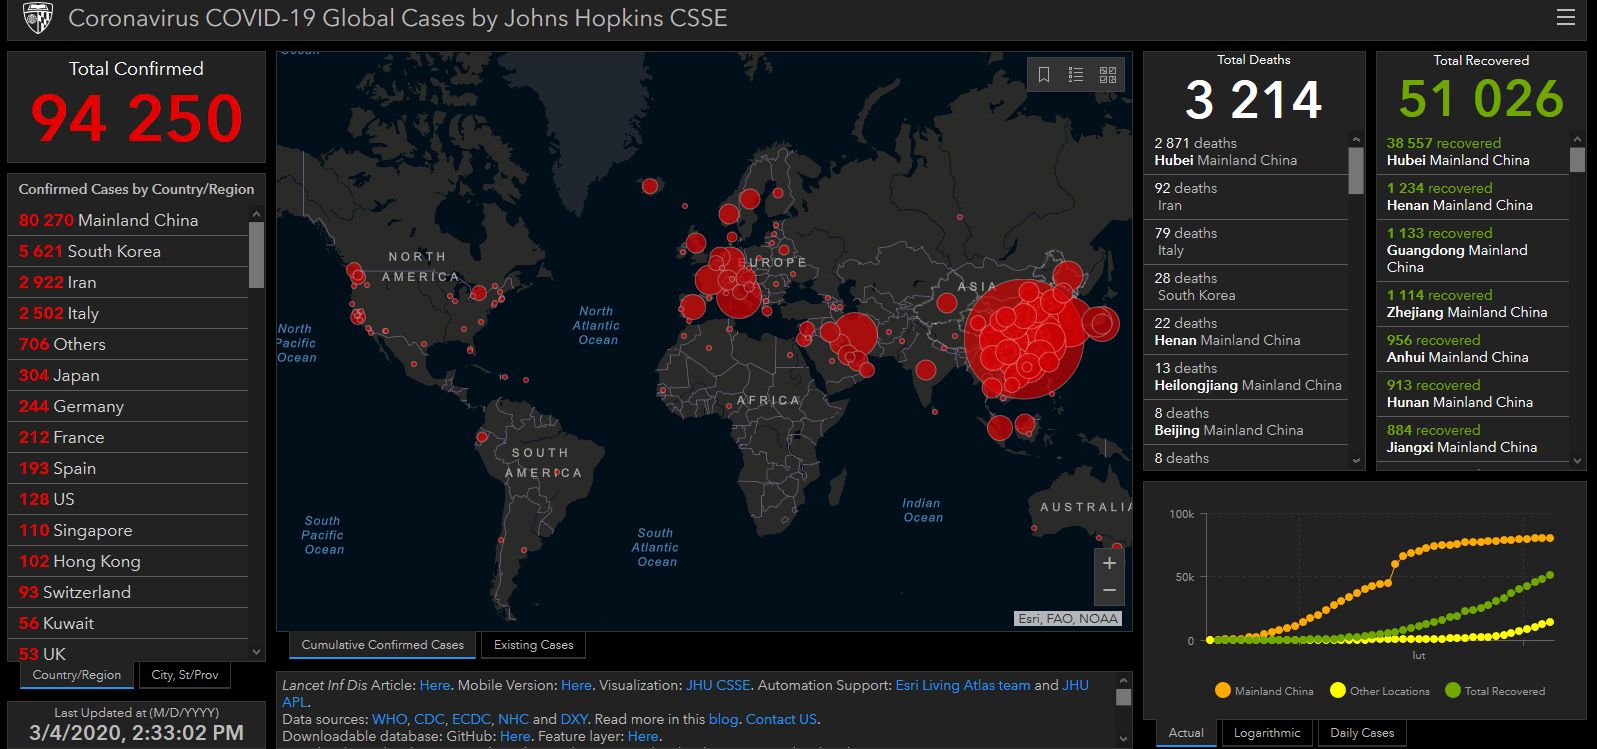The height and width of the screenshot is (749, 1597).
Task: Click the 79 deaths Italy entry
Action: pyautogui.click(x=1248, y=242)
